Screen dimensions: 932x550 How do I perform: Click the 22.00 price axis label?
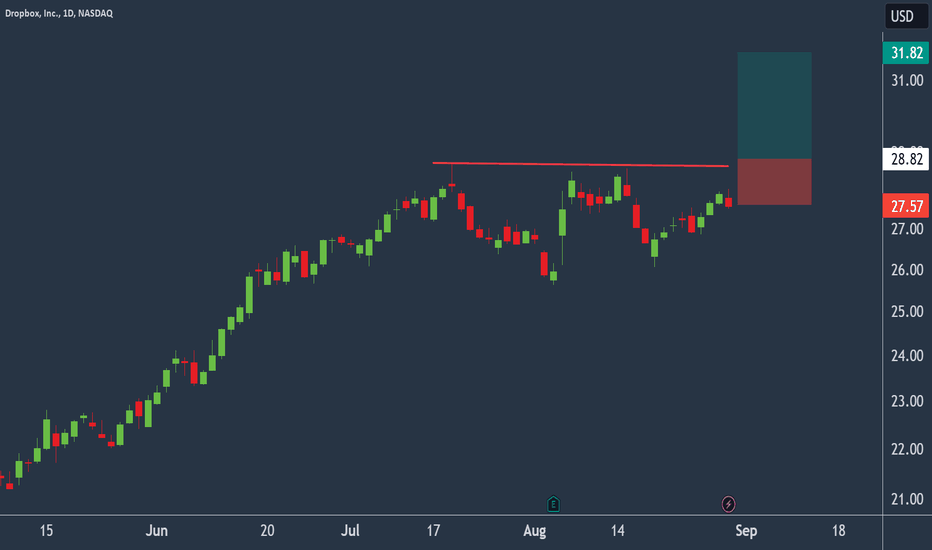click(907, 449)
